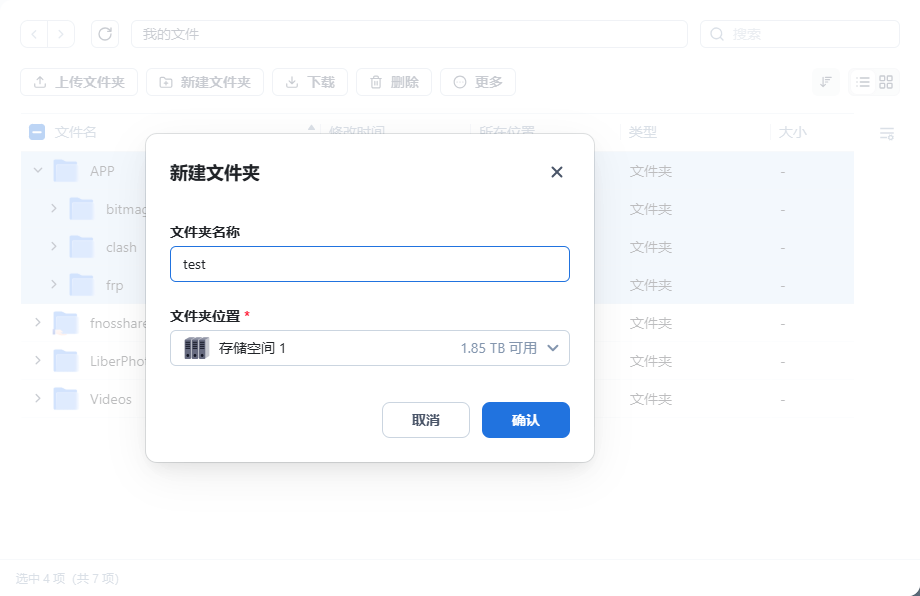
Task: Click the clash folder icon
Action: (82, 247)
